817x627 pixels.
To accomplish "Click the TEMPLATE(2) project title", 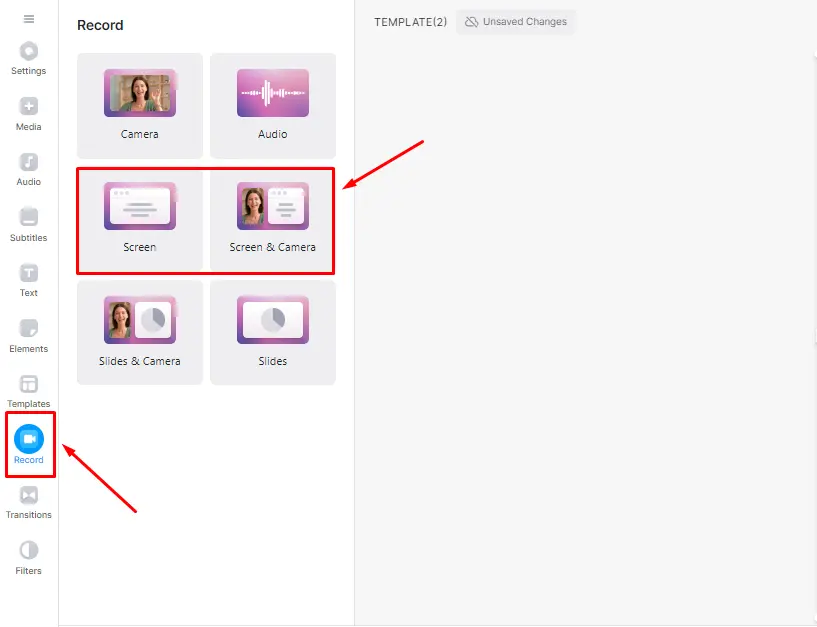I will pos(411,22).
